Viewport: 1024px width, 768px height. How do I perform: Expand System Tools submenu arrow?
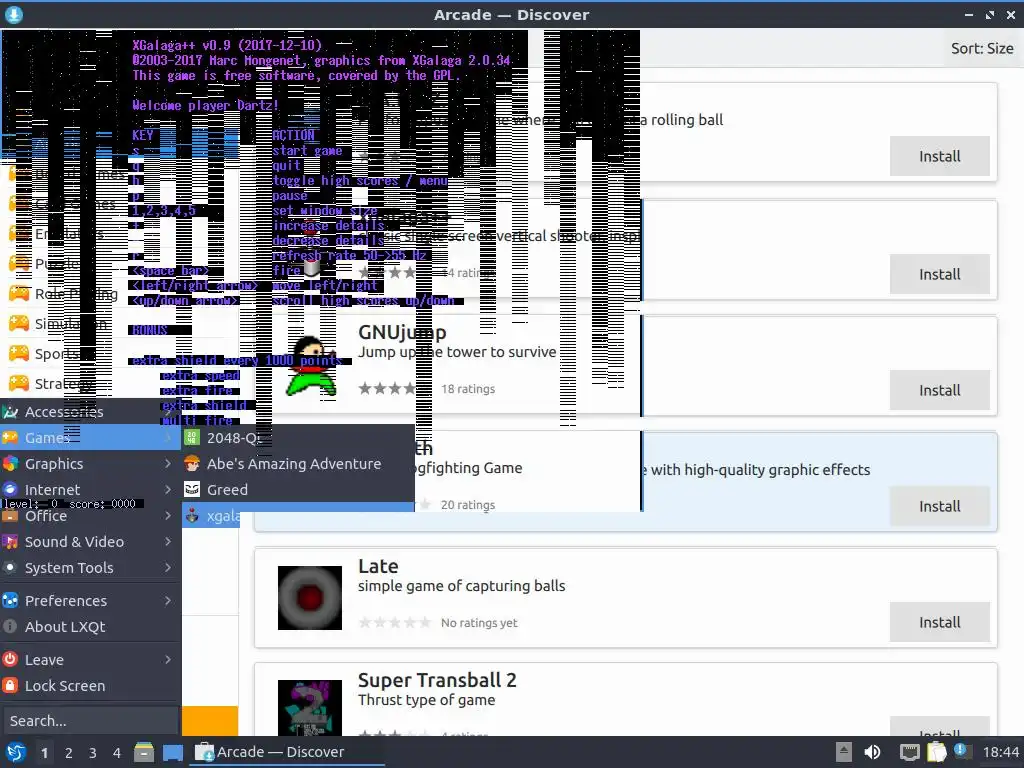click(168, 568)
